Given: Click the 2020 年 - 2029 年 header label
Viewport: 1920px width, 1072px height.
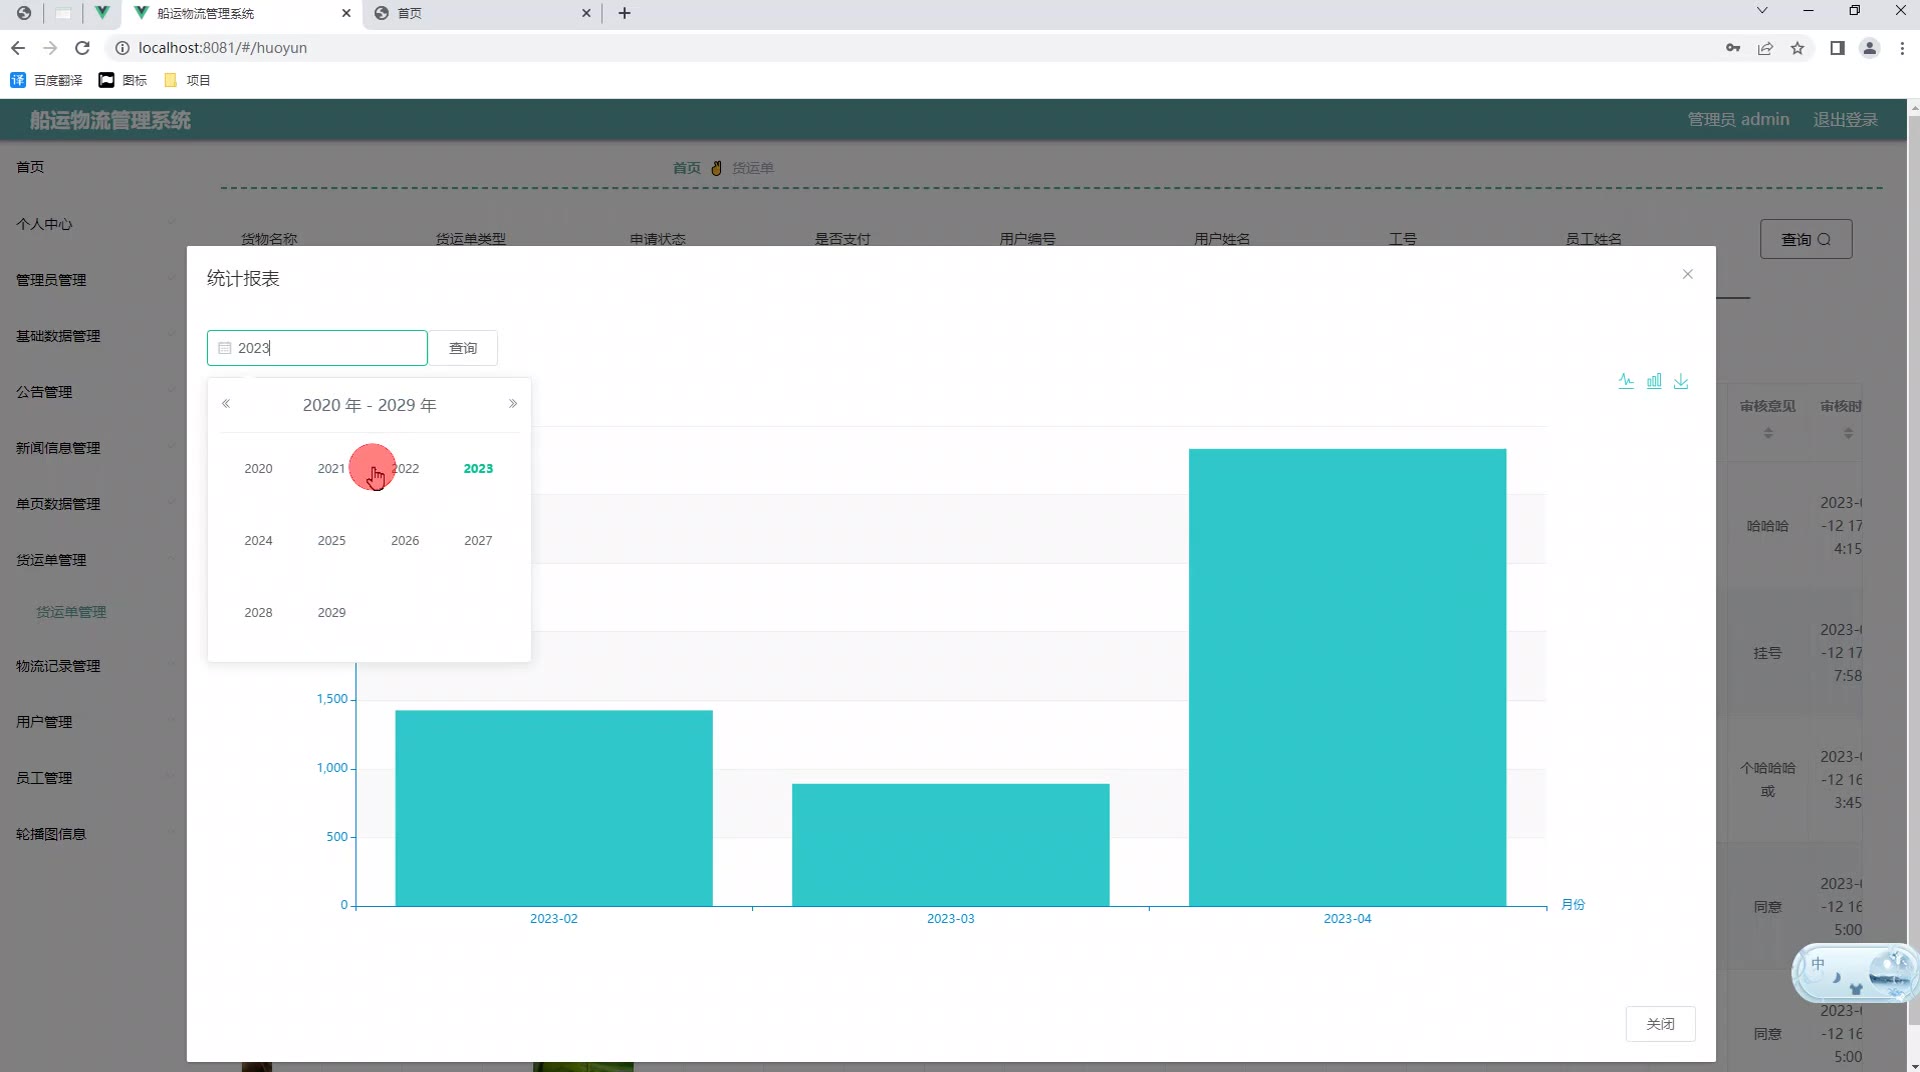Looking at the screenshot, I should [x=369, y=405].
